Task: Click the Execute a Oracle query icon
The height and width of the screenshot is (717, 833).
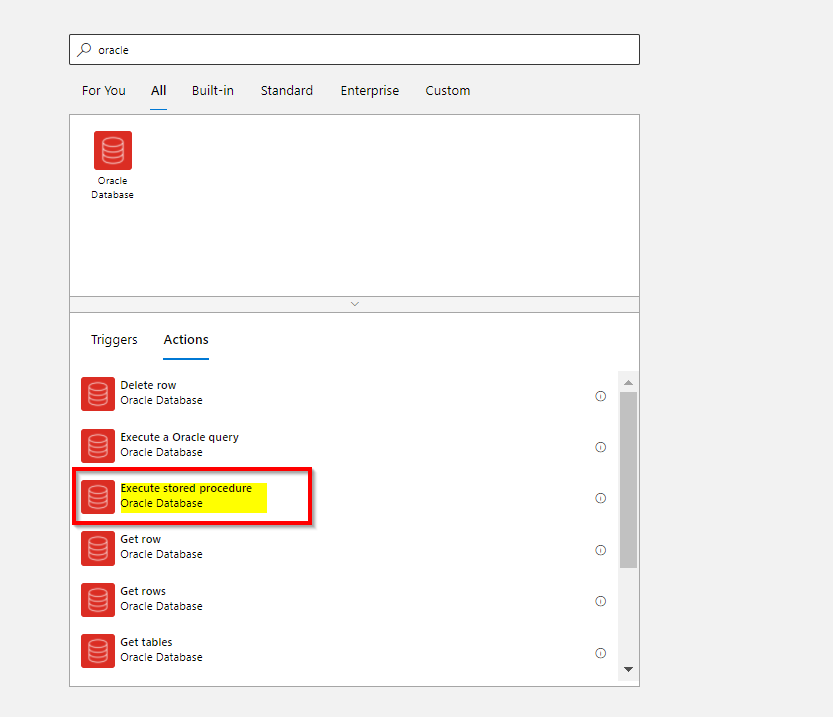Action: 98,446
